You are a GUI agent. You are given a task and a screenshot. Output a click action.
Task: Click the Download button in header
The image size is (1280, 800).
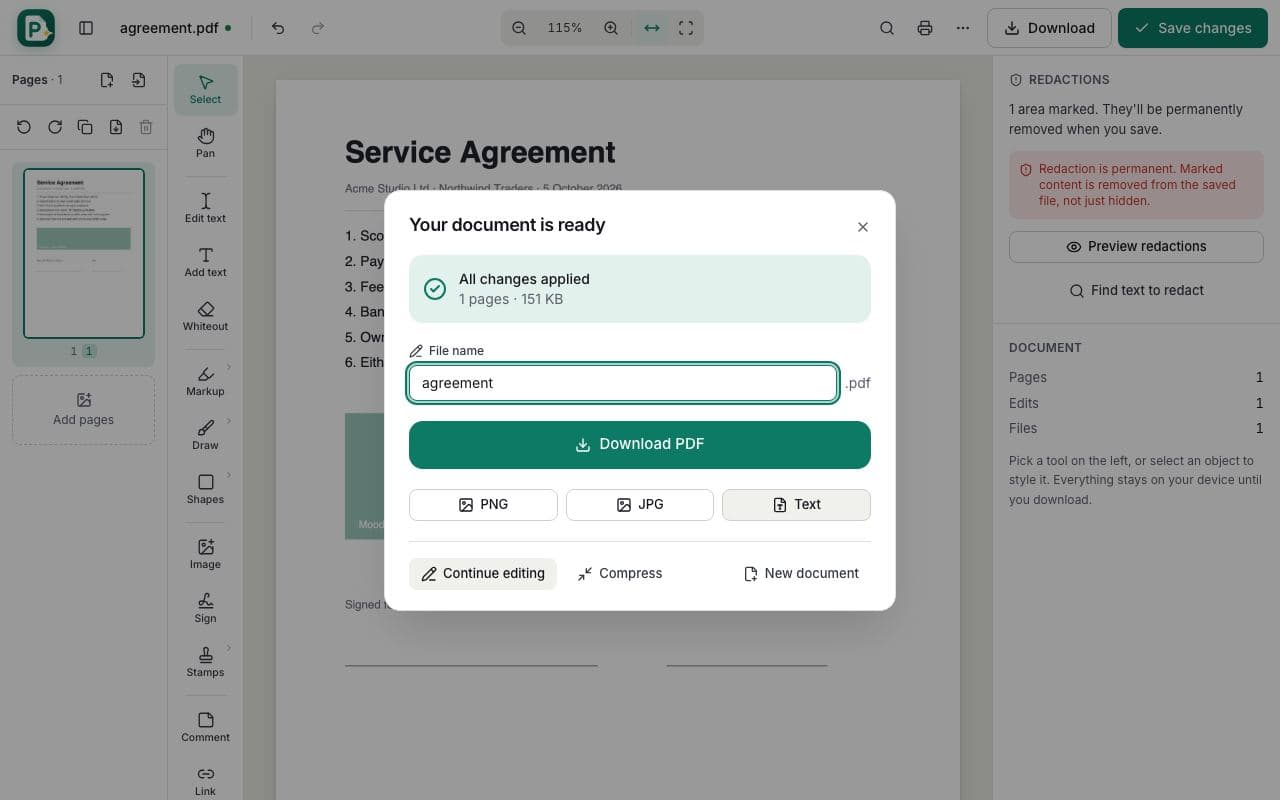coord(1049,28)
